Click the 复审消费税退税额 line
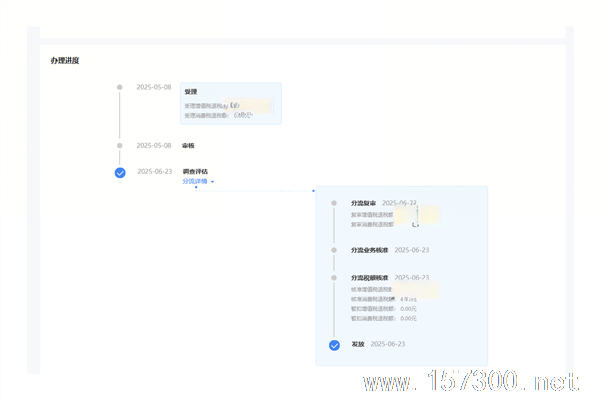Viewport: 600px width, 400px height. 385,224
